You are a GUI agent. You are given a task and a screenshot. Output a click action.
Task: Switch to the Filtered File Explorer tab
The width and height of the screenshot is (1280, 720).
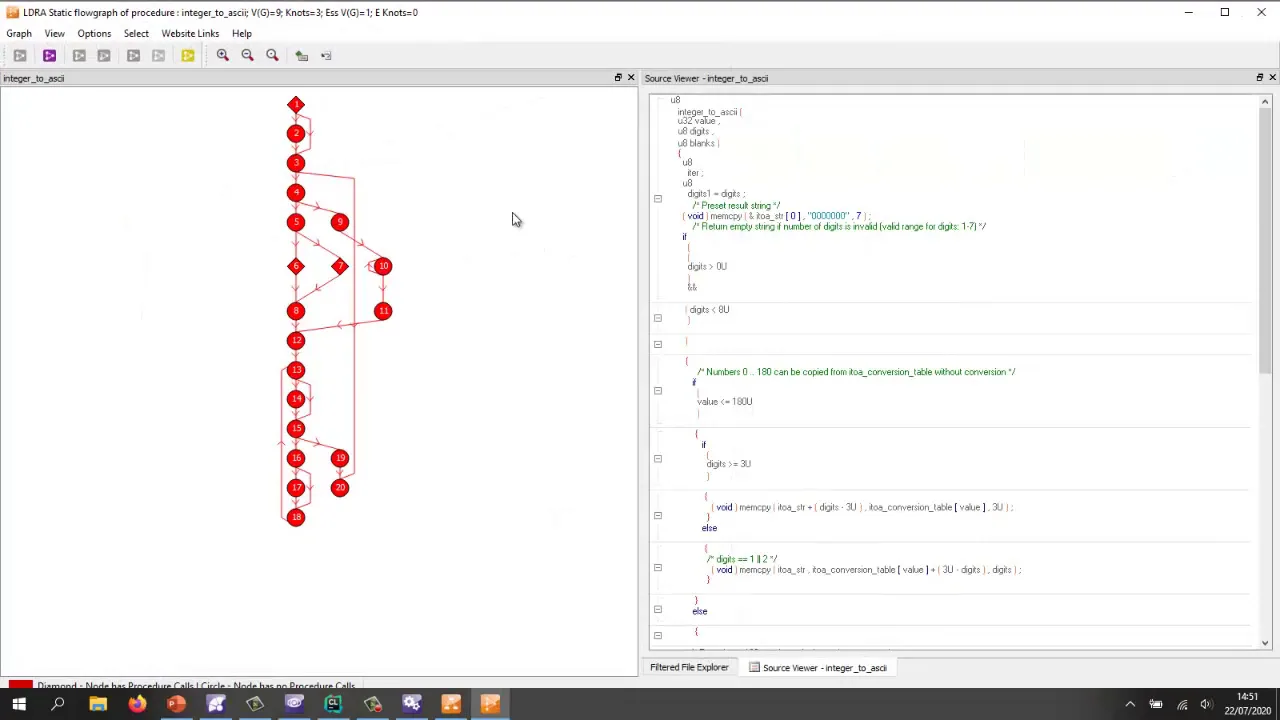[x=689, y=667]
